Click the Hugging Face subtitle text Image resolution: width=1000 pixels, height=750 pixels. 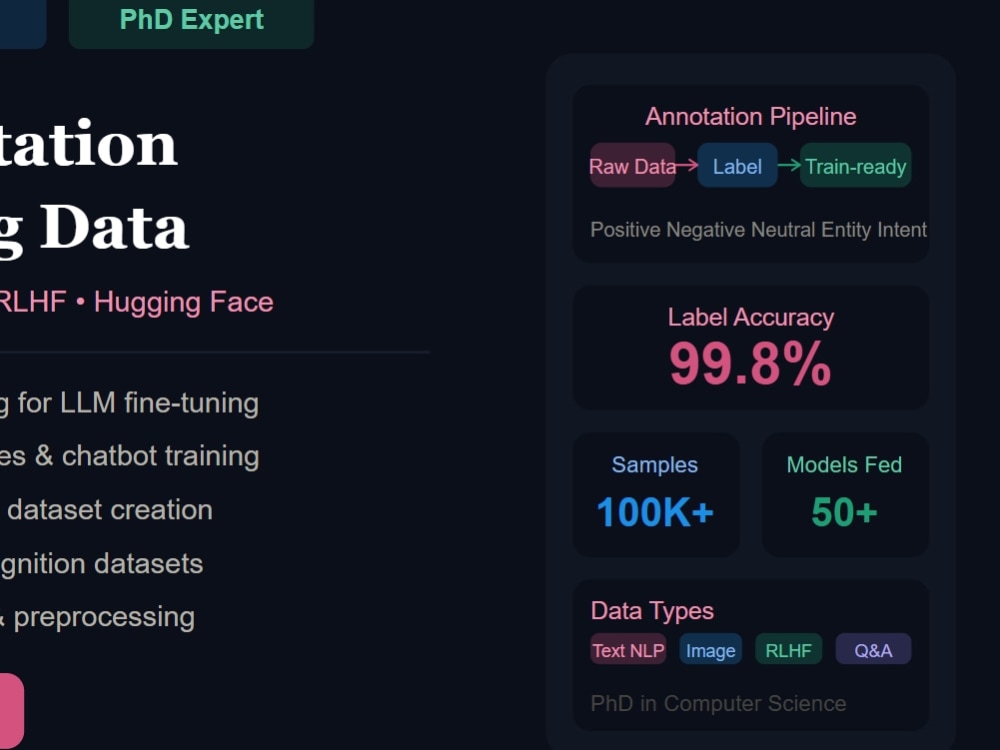184,302
